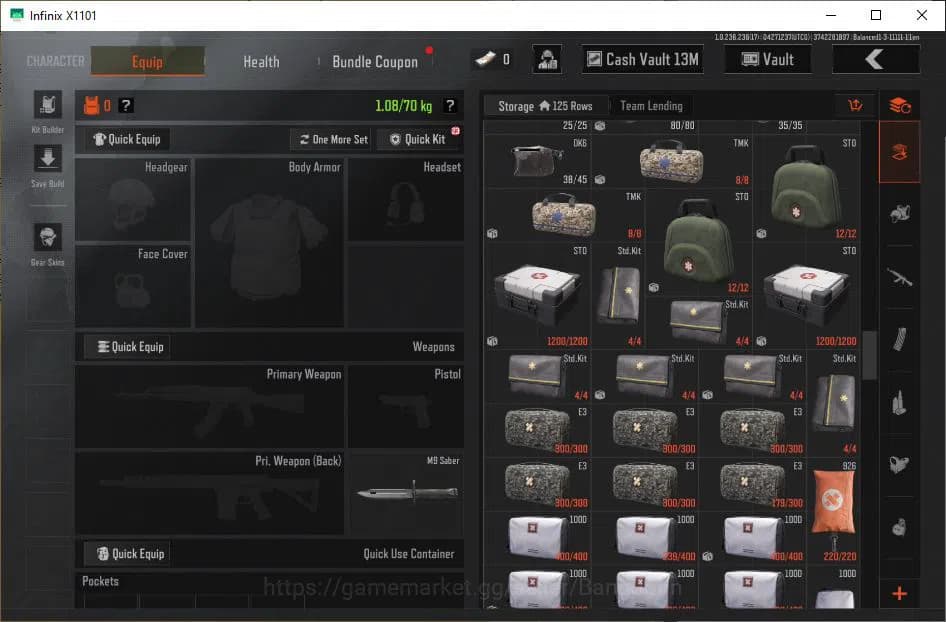This screenshot has width=946, height=622.
Task: Click the orange plus icon in sidebar
Action: point(899,594)
